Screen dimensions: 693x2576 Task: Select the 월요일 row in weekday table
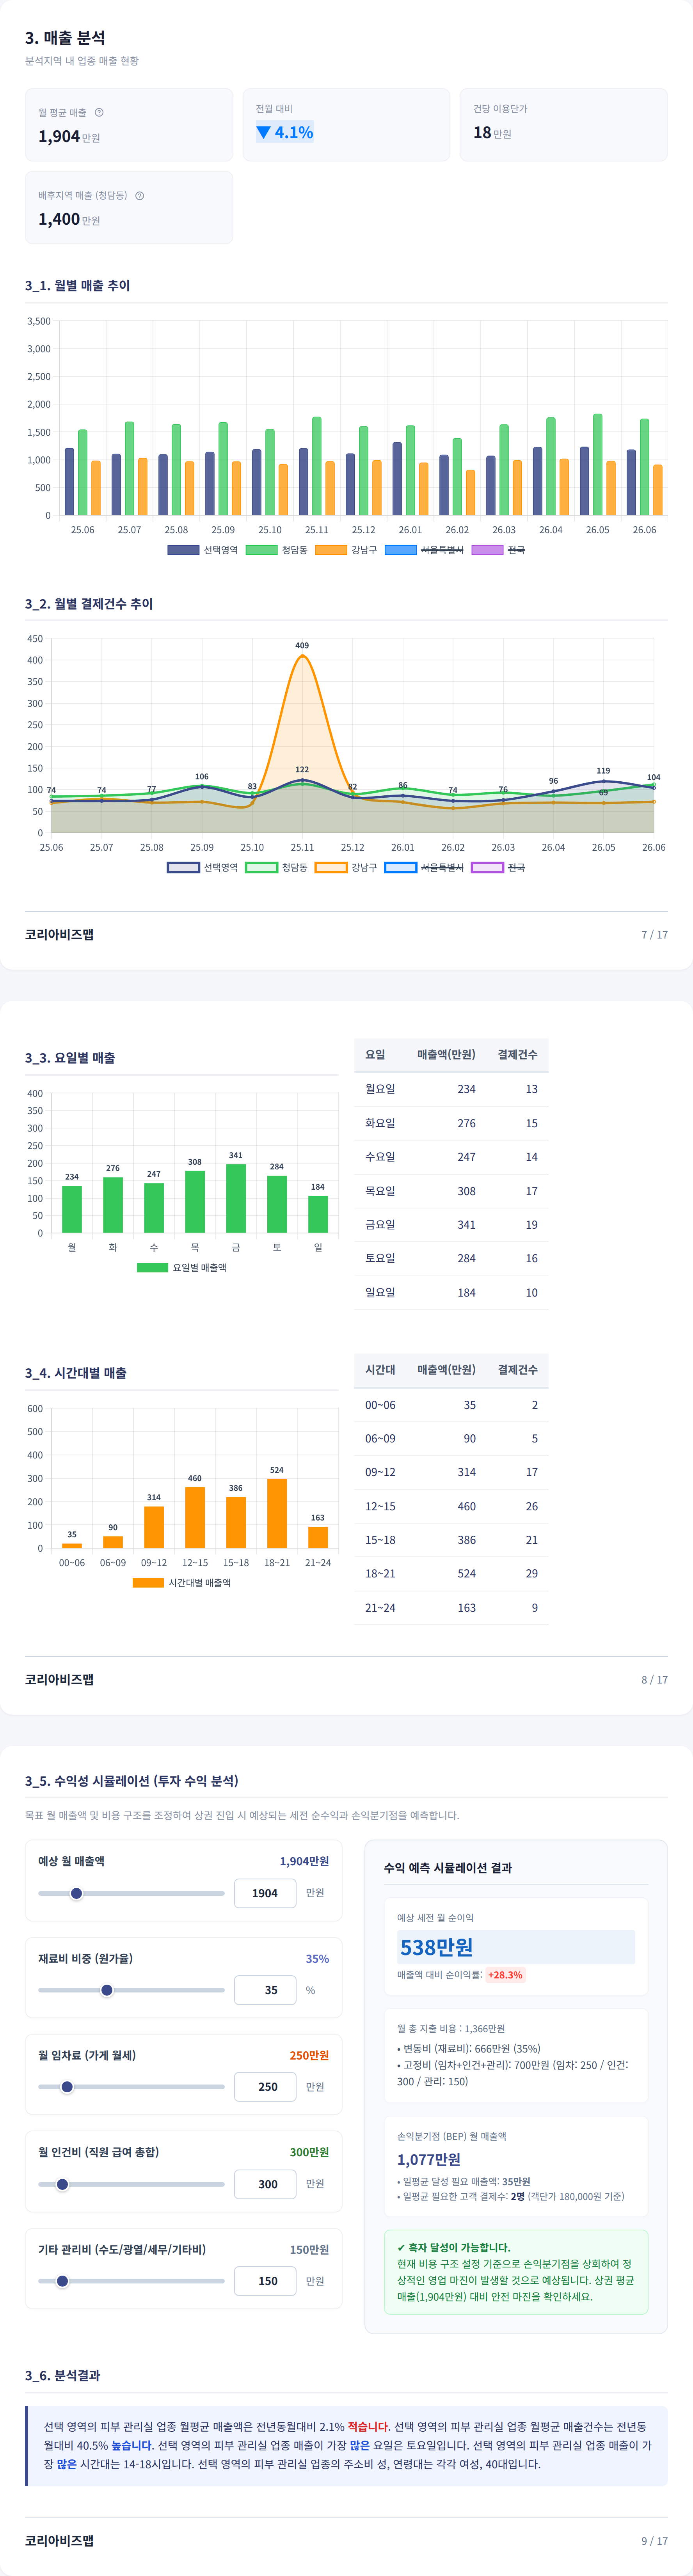tap(451, 1089)
